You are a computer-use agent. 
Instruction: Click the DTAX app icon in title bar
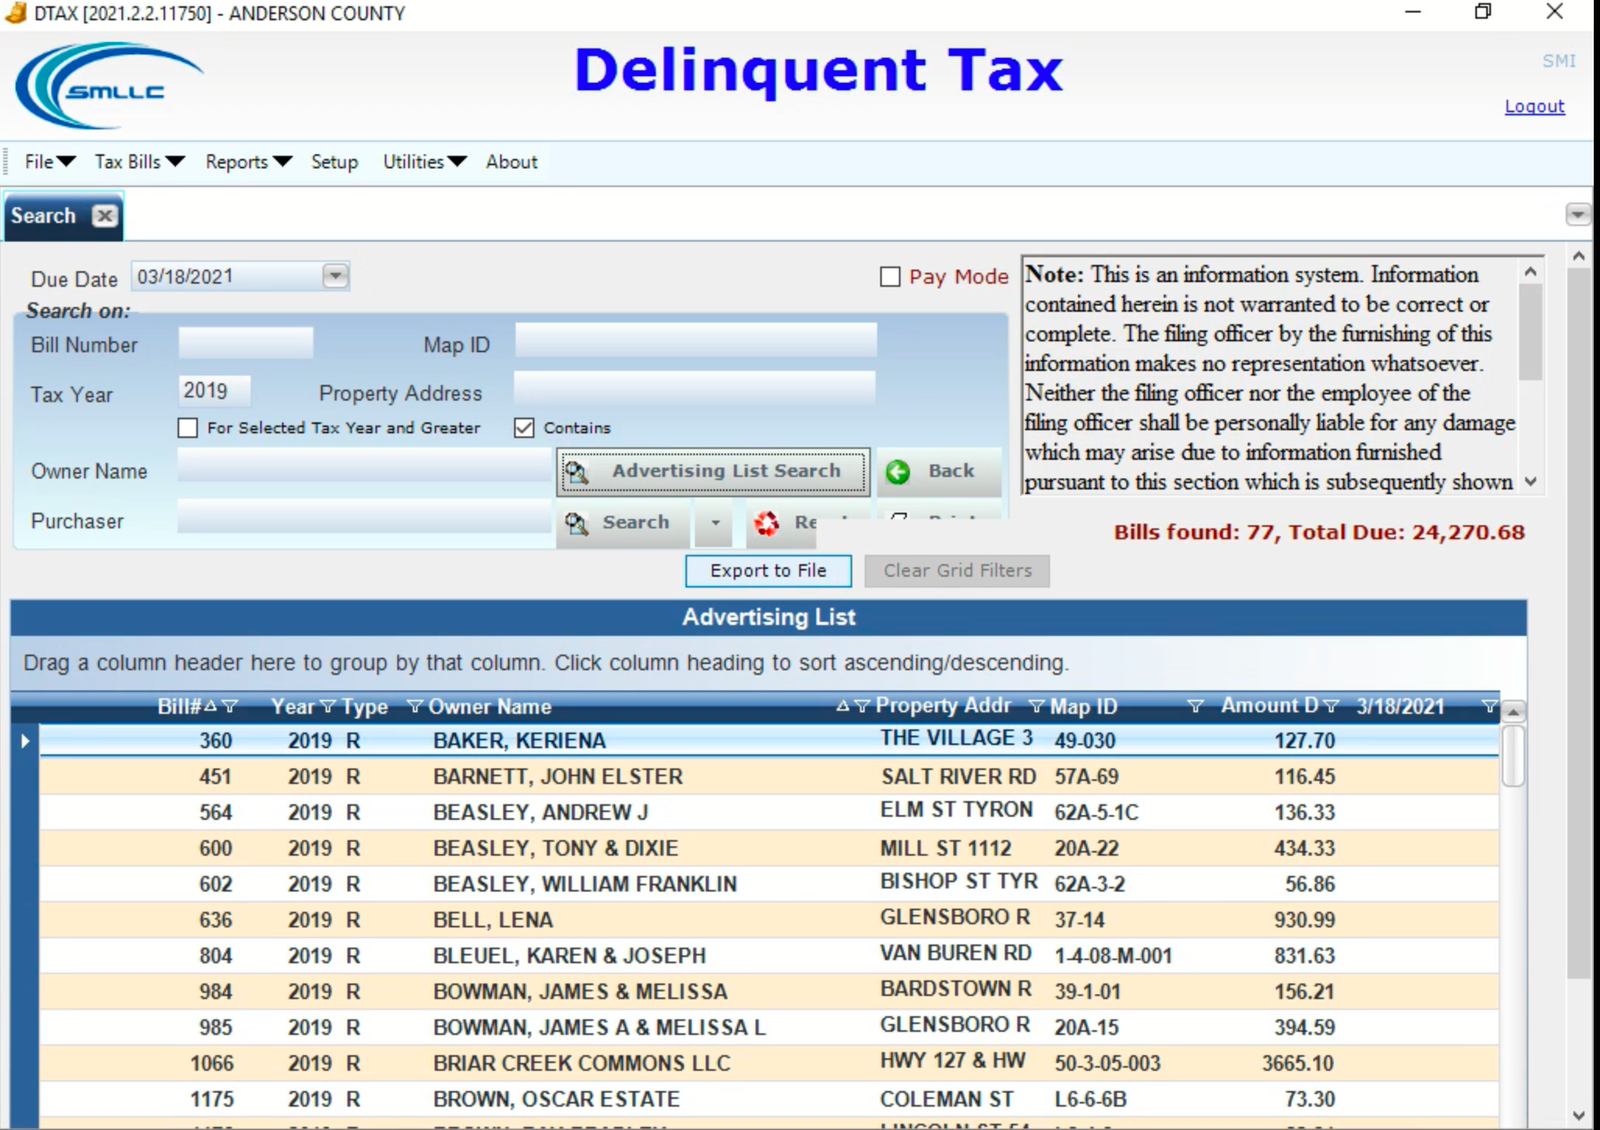pos(15,13)
